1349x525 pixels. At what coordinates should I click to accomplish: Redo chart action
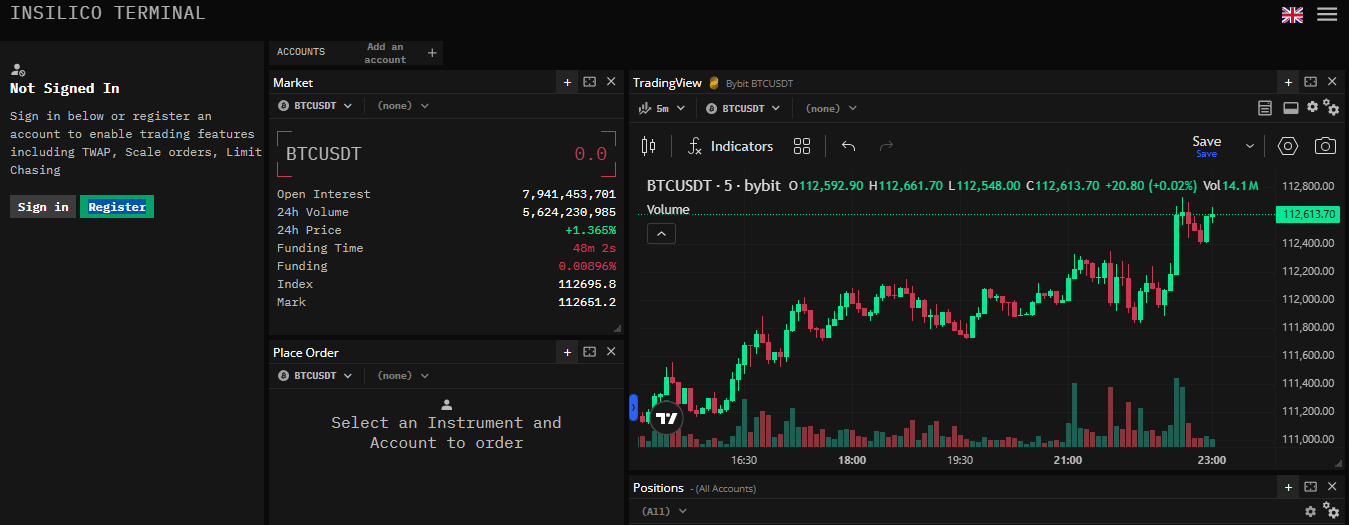pyautogui.click(x=885, y=146)
